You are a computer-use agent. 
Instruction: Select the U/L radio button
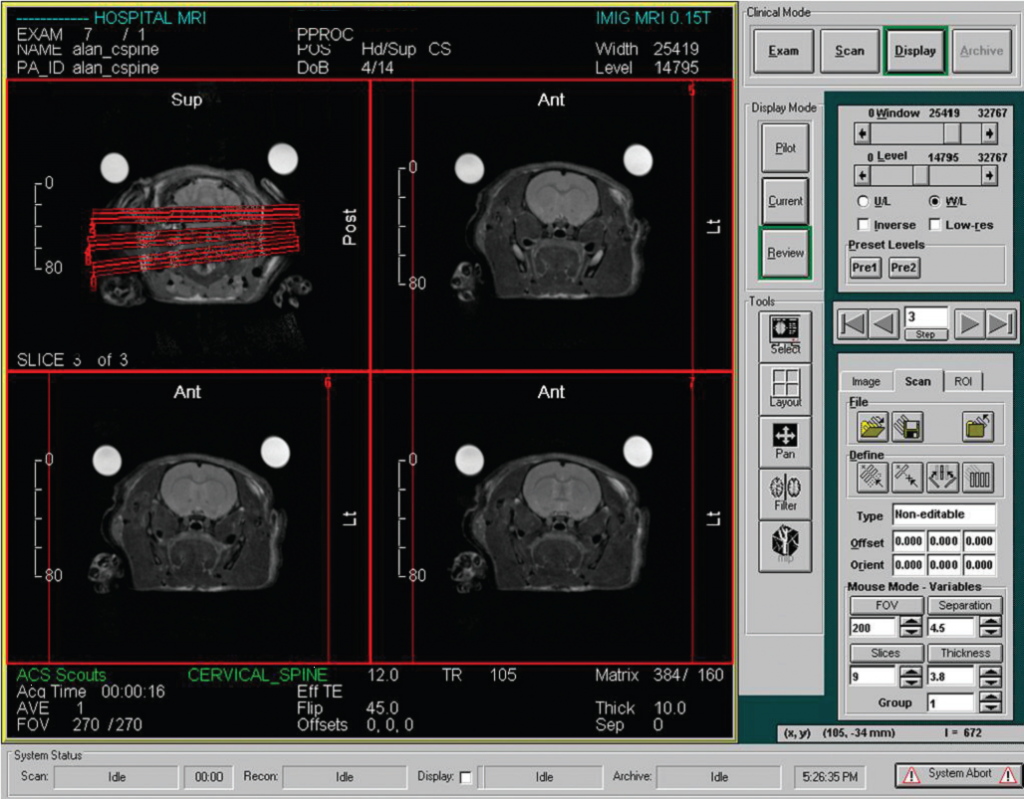tap(864, 199)
